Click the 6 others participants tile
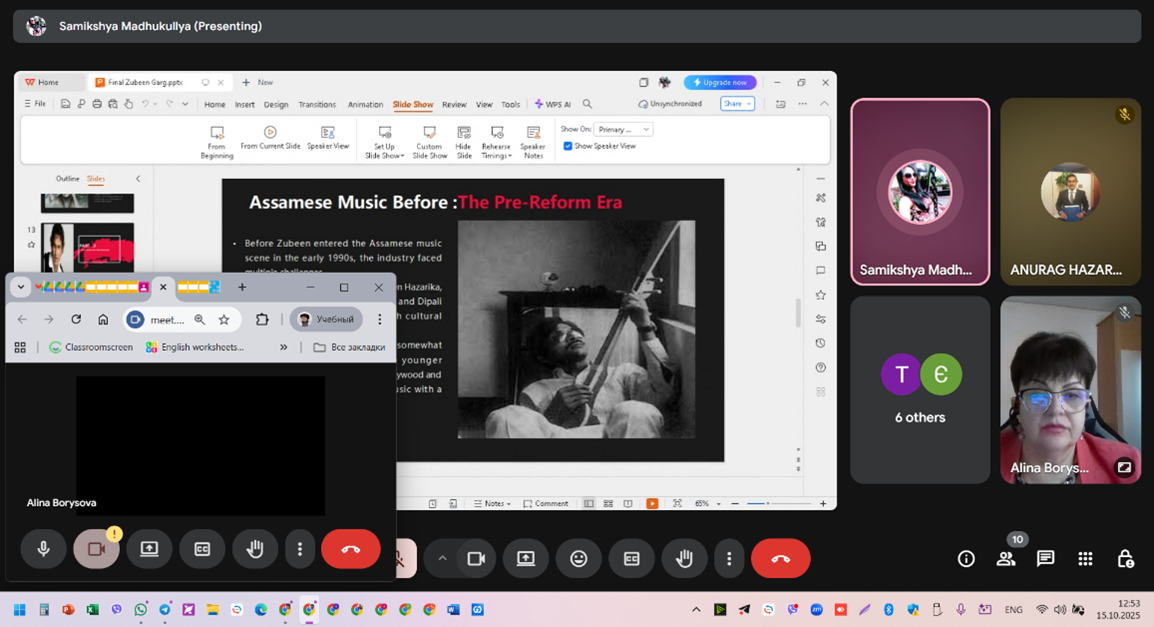1154x627 pixels. pos(920,390)
